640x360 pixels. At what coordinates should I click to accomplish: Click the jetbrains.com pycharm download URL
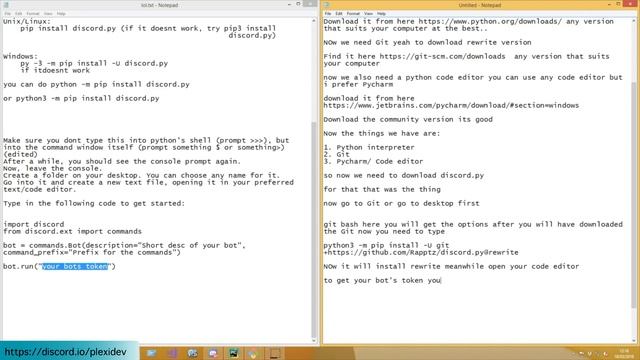(451, 105)
